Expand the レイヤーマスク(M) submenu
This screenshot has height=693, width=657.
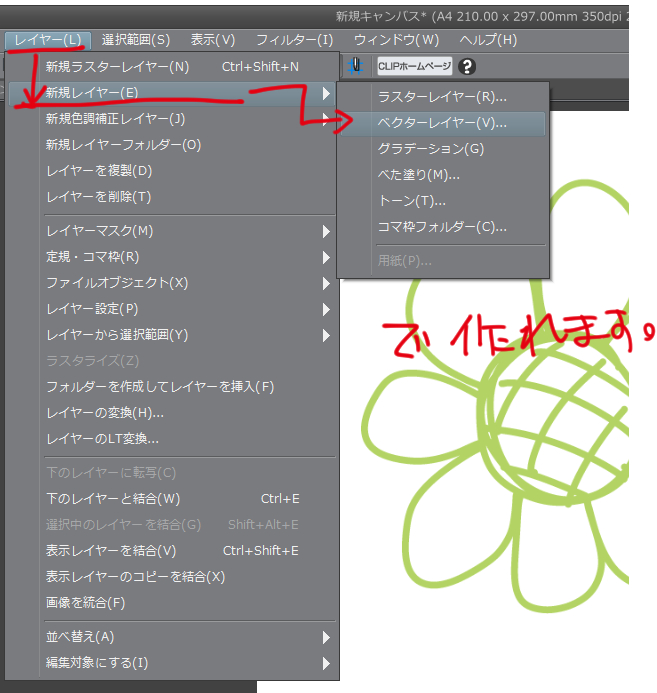coord(100,231)
